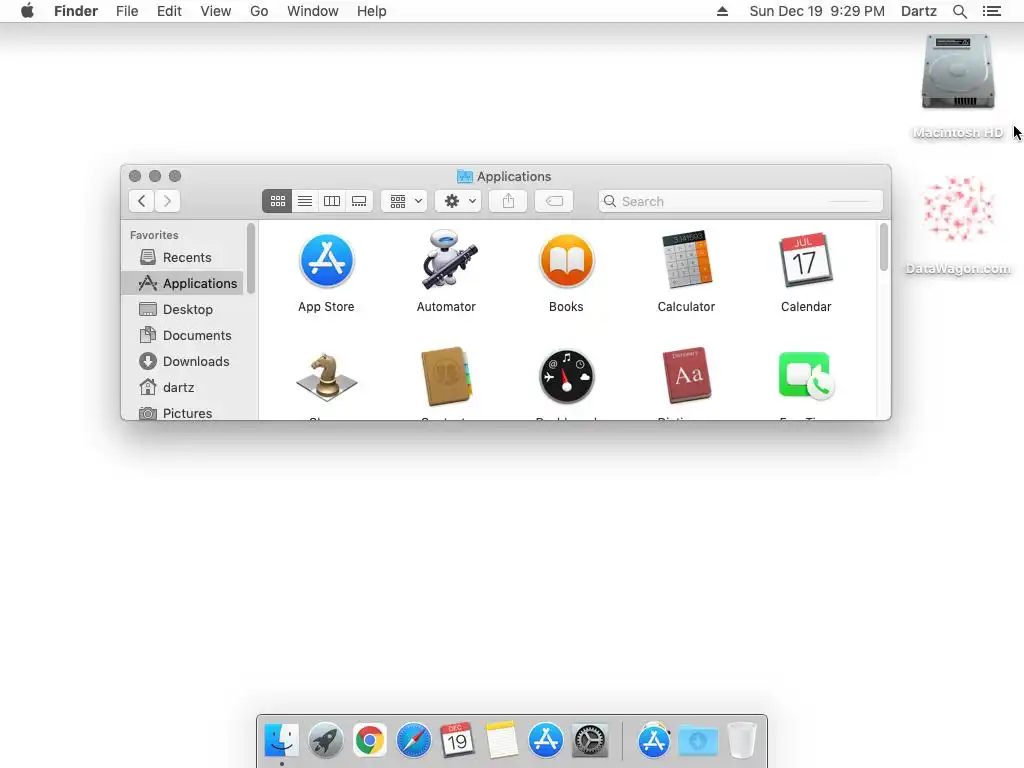1024x768 pixels.
Task: Click the Finder Search field
Action: point(741,201)
